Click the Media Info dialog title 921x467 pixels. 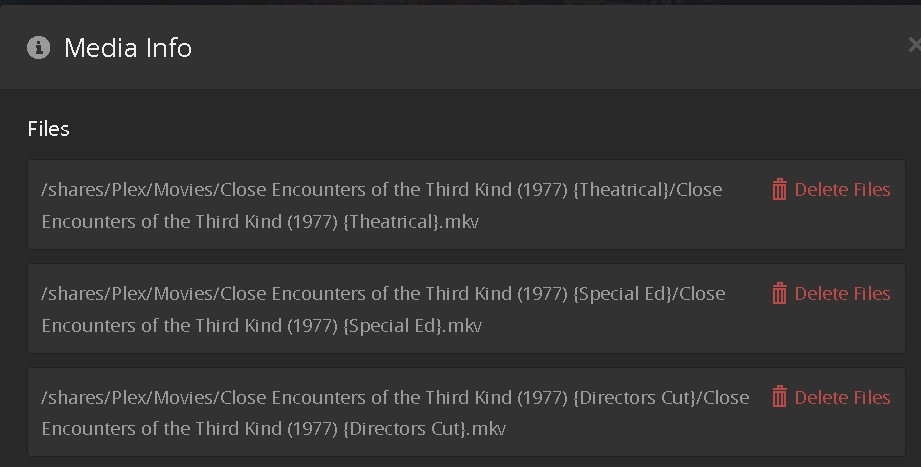(127, 48)
